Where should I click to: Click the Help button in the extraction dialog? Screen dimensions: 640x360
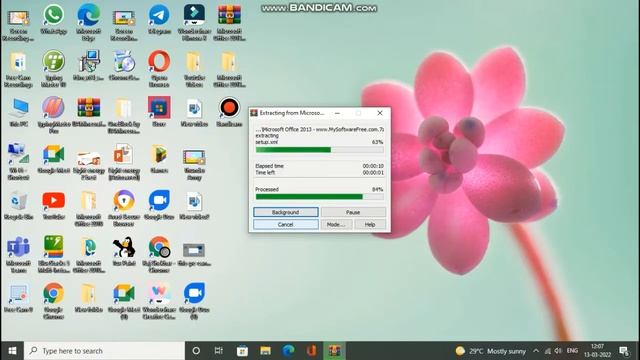pos(370,224)
